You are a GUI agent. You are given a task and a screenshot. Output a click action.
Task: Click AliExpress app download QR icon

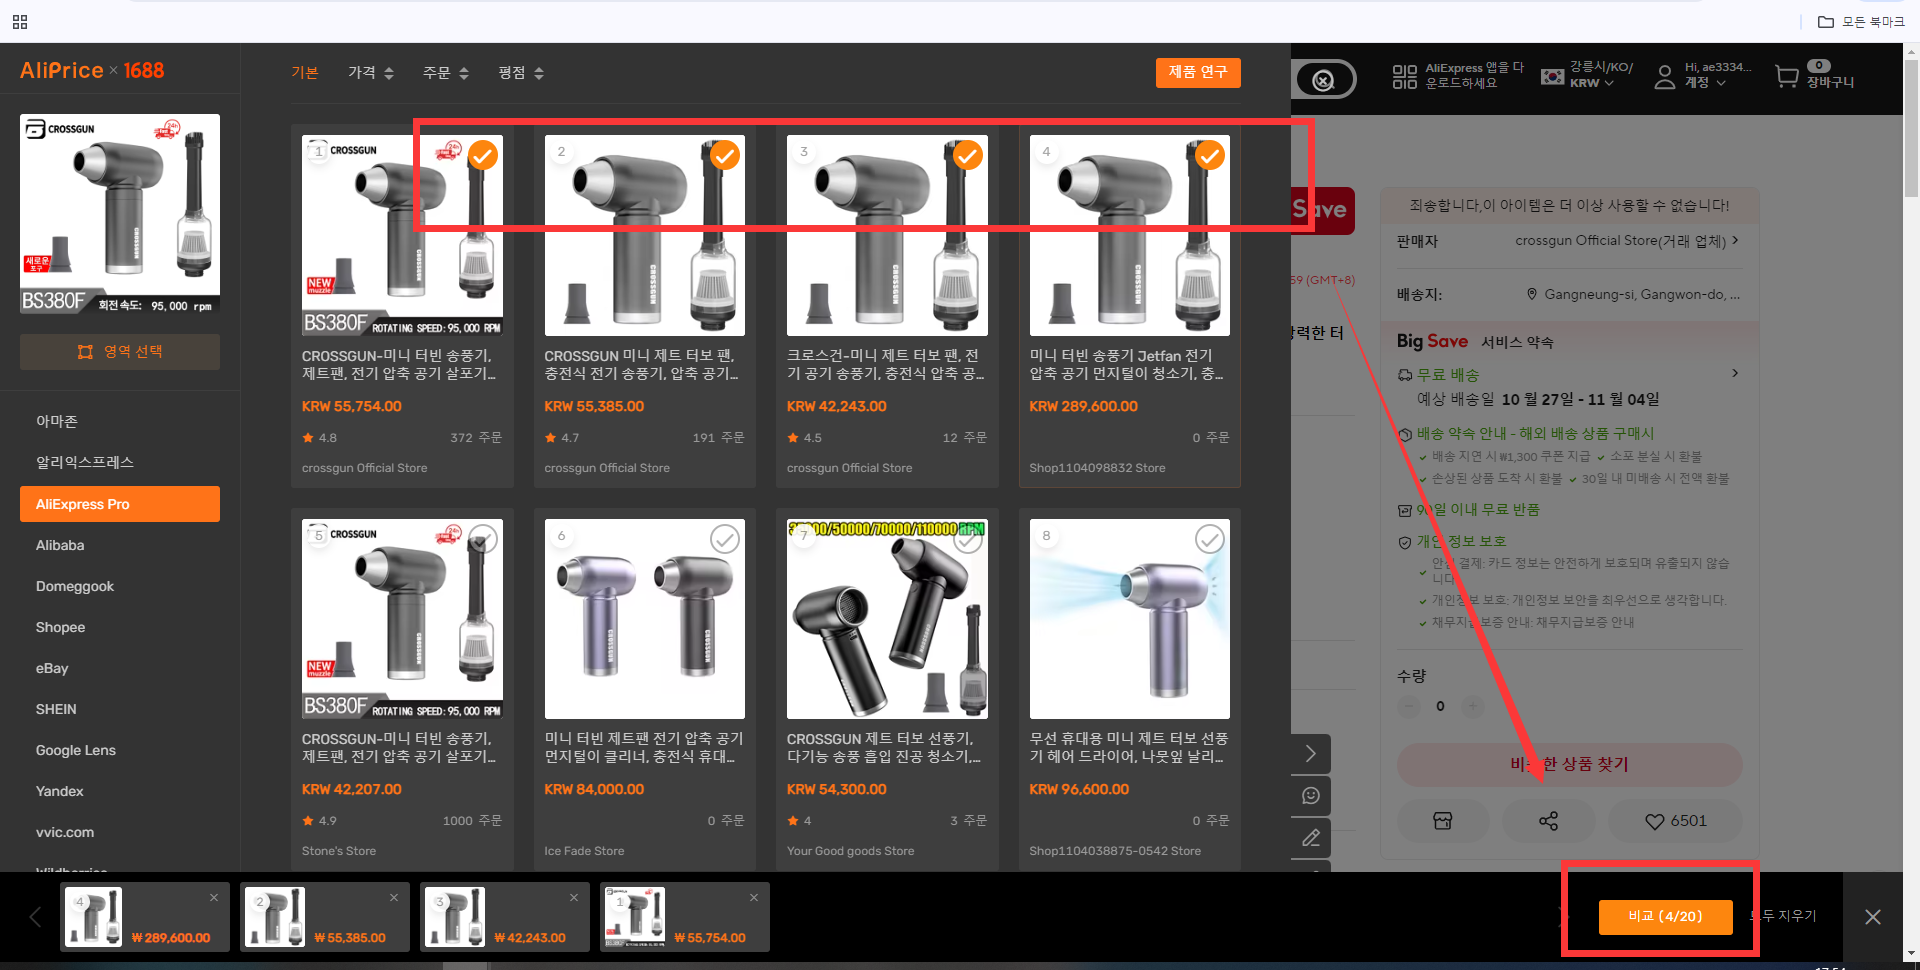tap(1405, 76)
